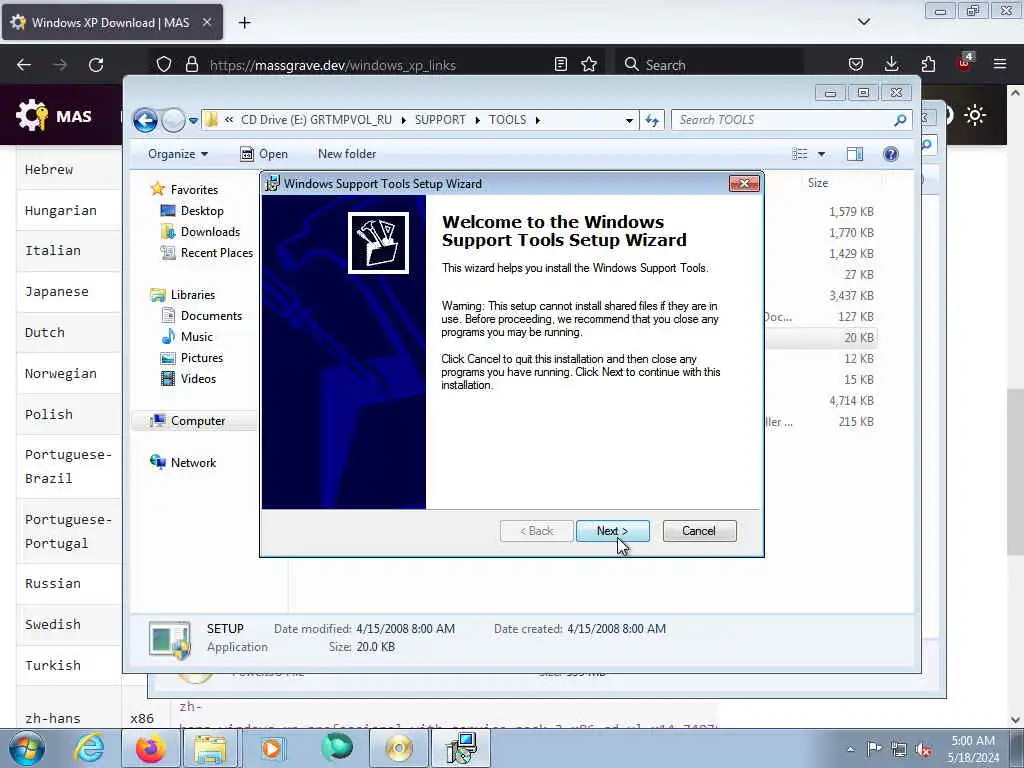Reload the Firefox page

point(96,65)
